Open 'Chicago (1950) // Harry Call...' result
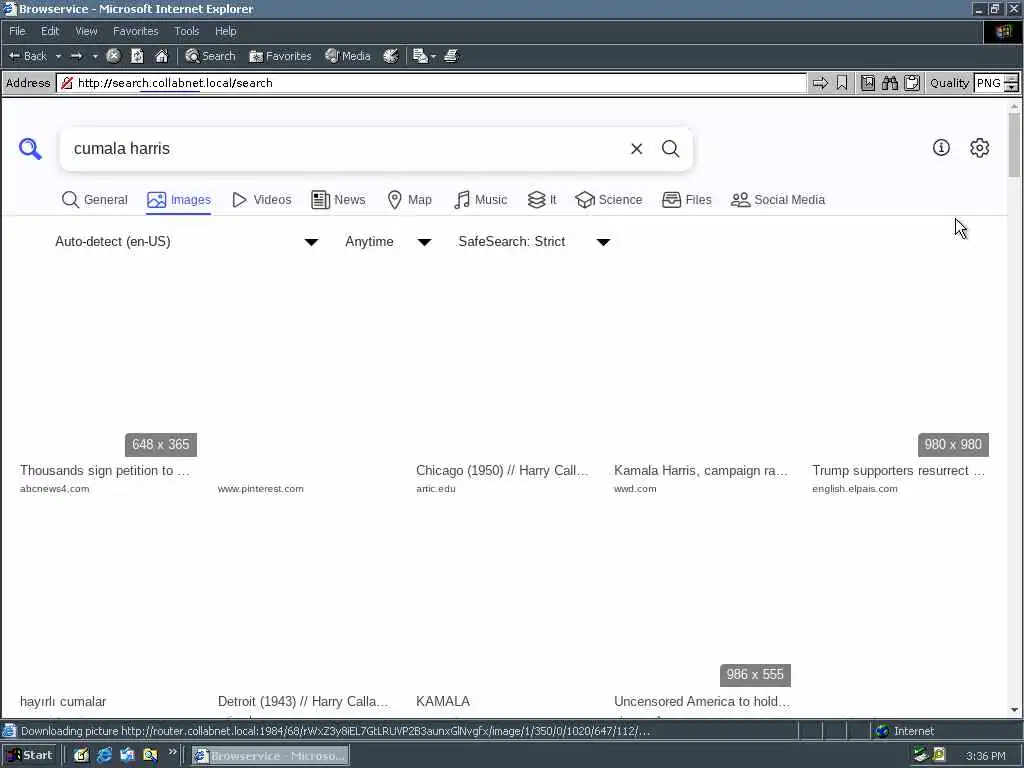 (x=502, y=471)
